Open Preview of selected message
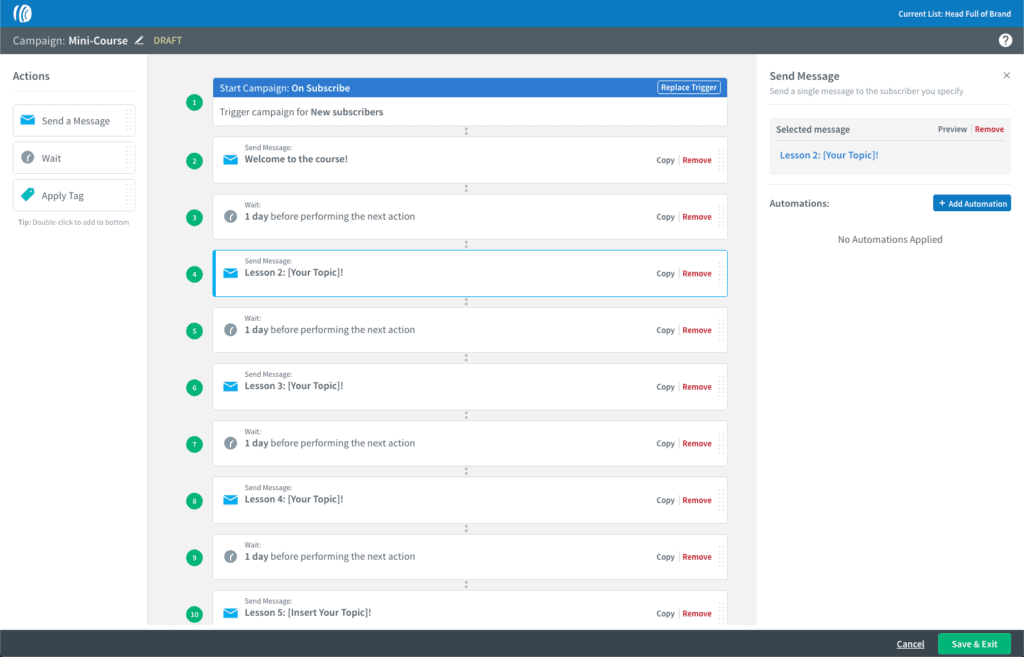Image resolution: width=1024 pixels, height=657 pixels. 952,130
